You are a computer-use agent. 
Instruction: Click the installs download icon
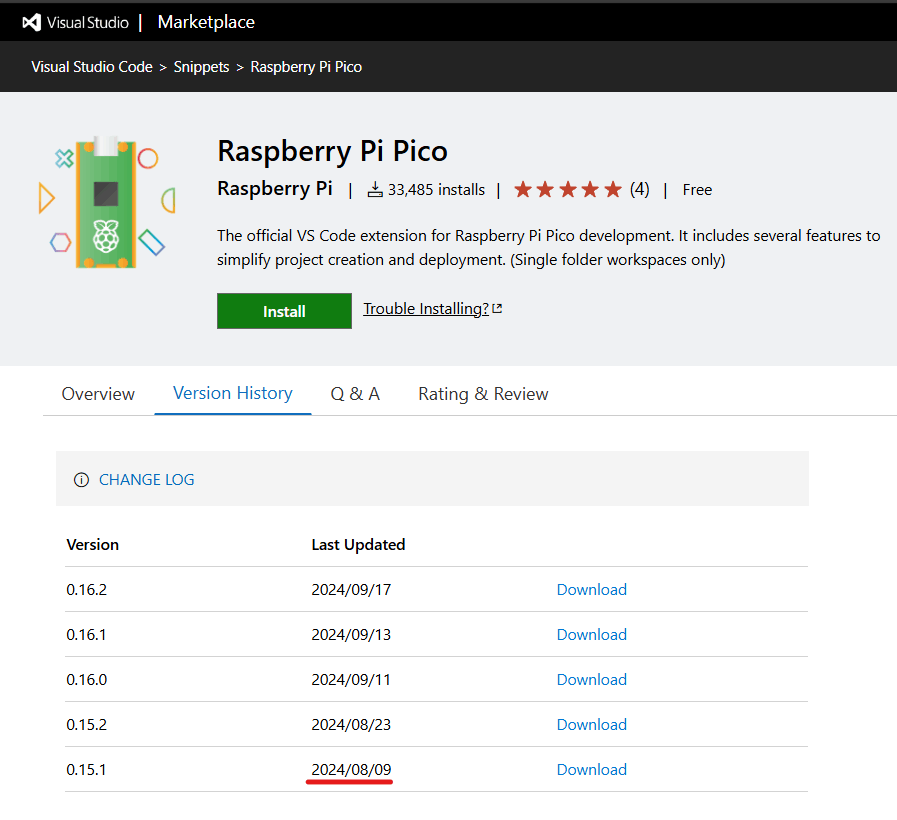(375, 189)
